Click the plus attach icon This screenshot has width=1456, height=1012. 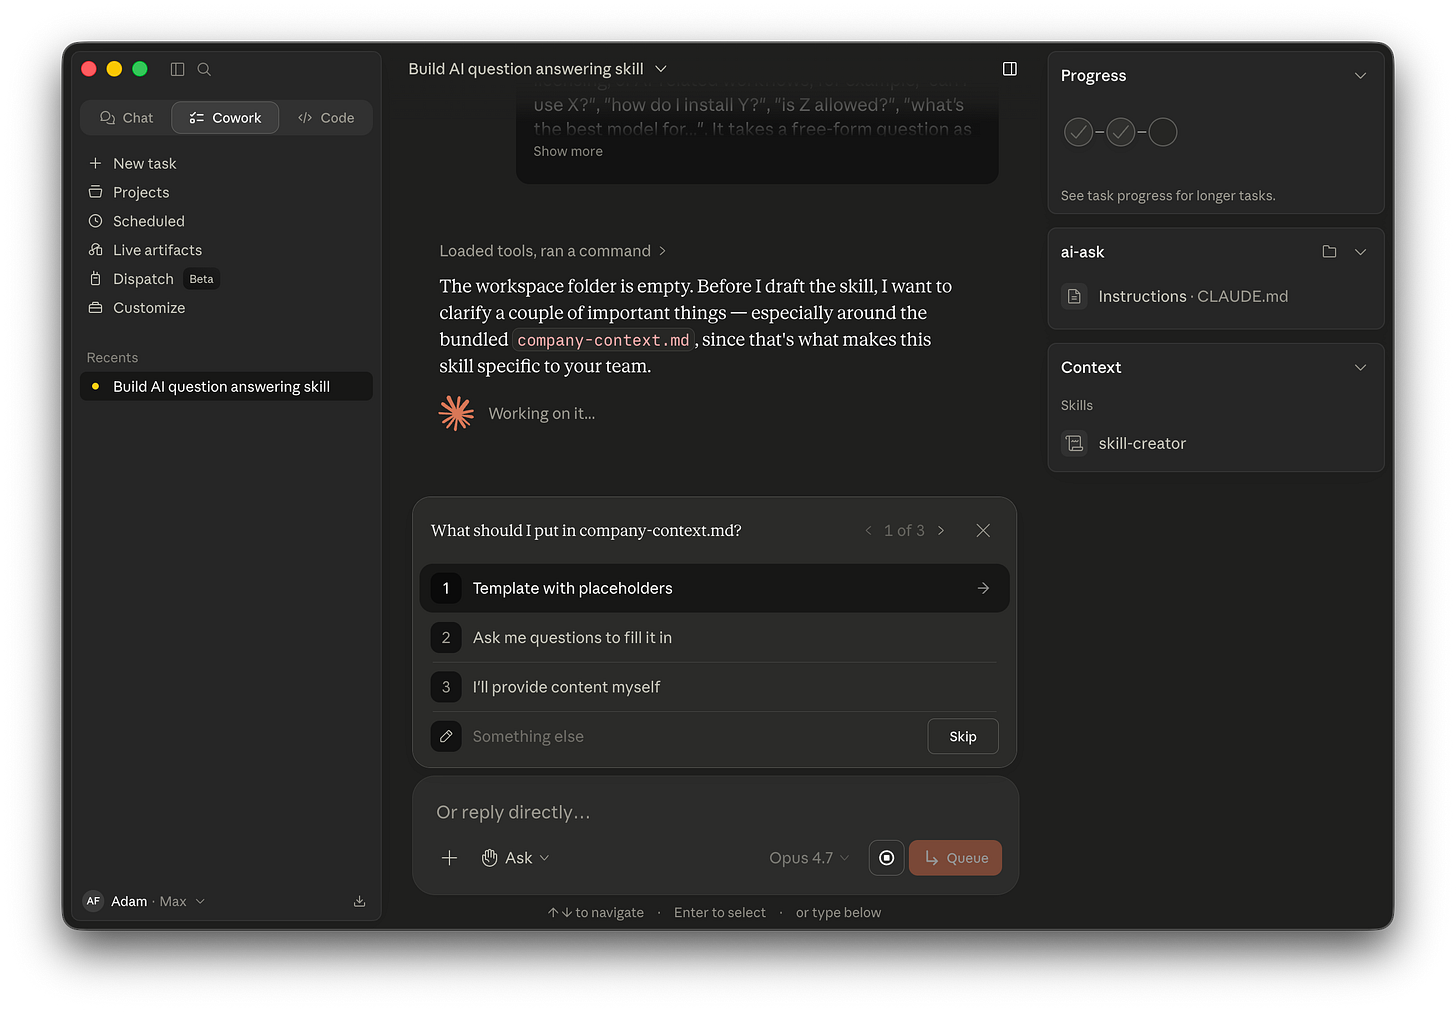450,858
